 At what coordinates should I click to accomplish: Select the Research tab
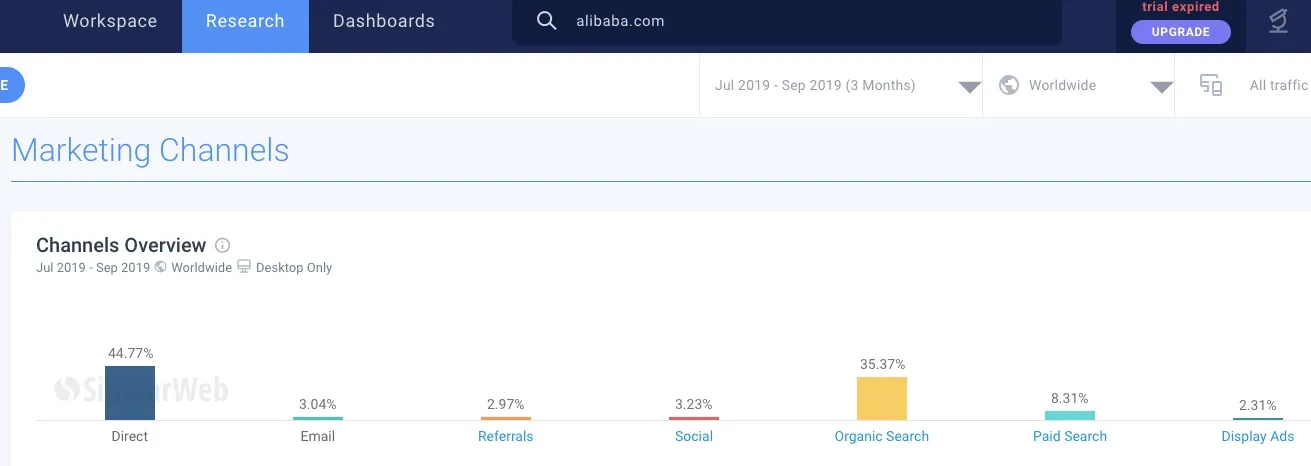click(245, 21)
